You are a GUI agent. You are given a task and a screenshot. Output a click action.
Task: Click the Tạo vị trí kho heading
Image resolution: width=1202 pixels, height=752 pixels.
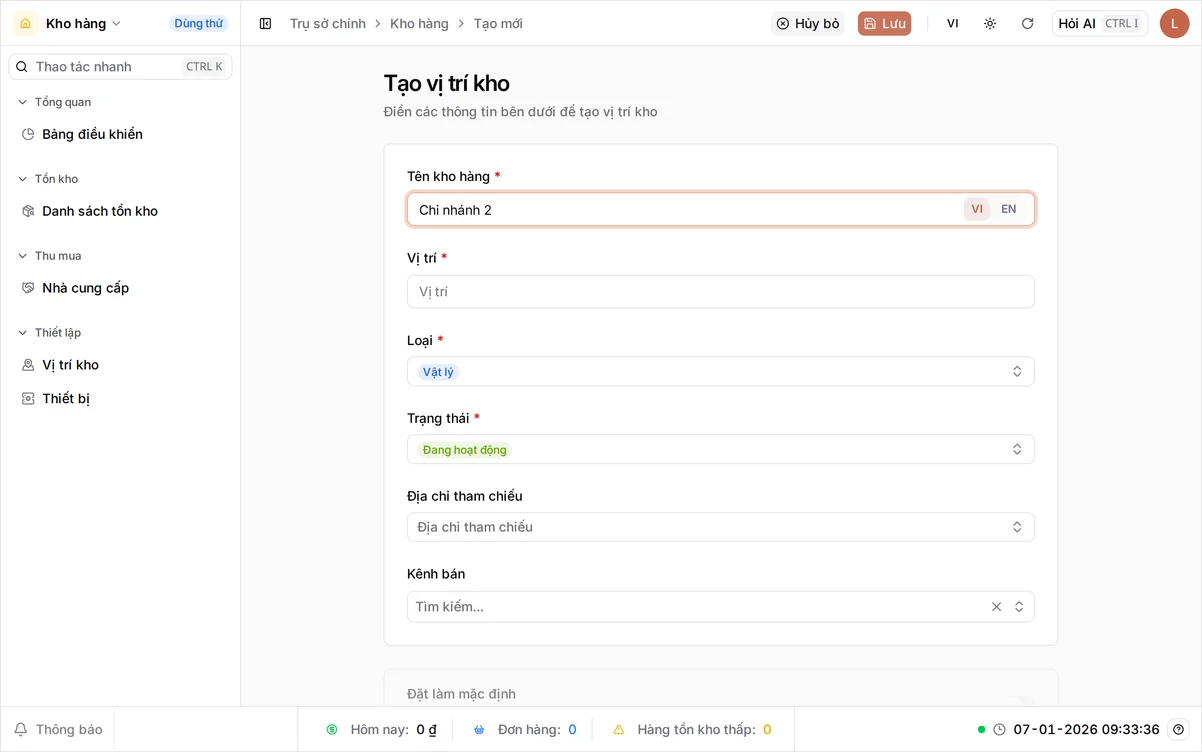tap(447, 83)
